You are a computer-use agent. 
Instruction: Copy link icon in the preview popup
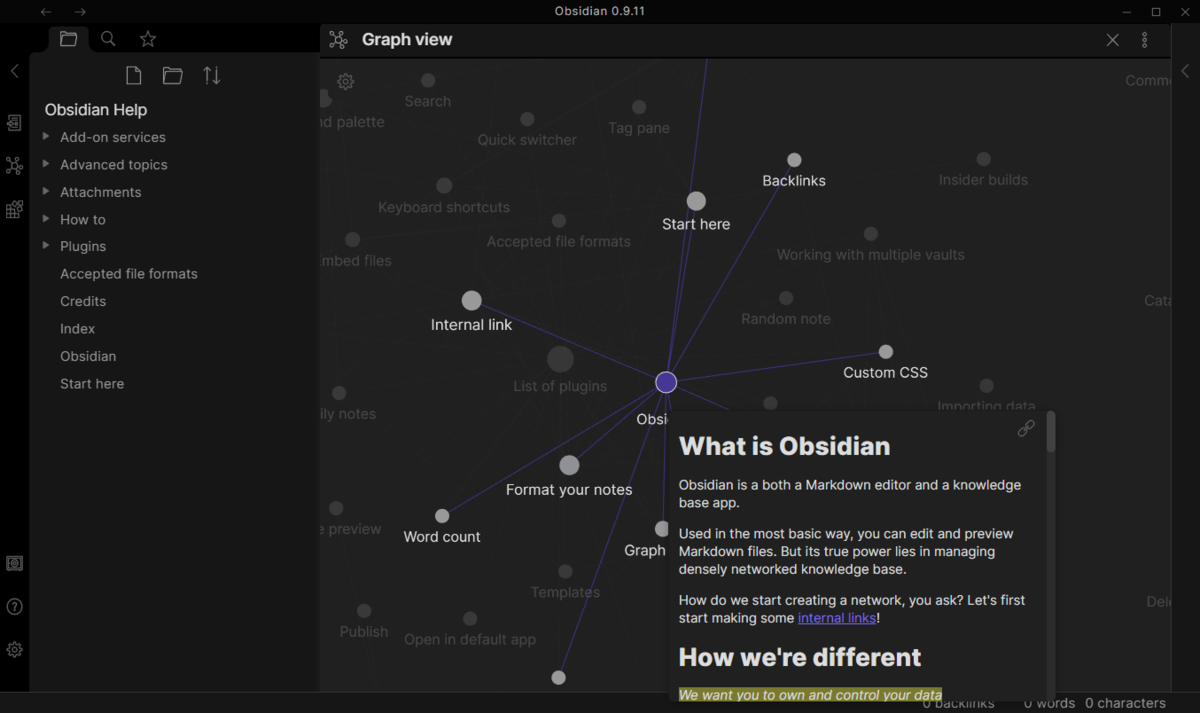(1026, 428)
